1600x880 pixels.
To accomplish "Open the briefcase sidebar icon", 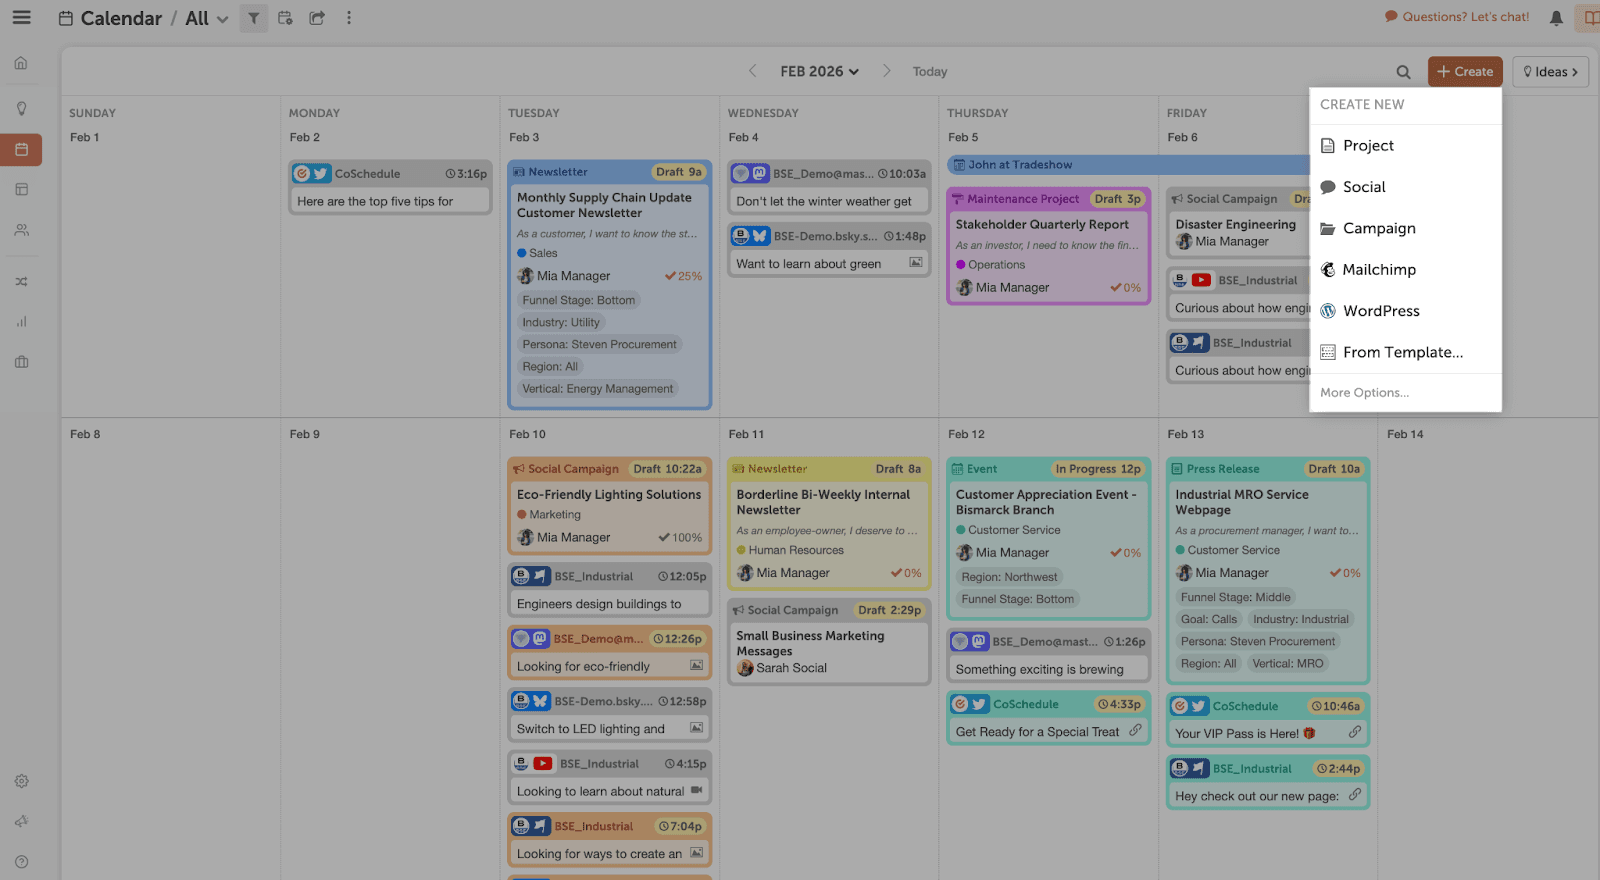I will (21, 362).
